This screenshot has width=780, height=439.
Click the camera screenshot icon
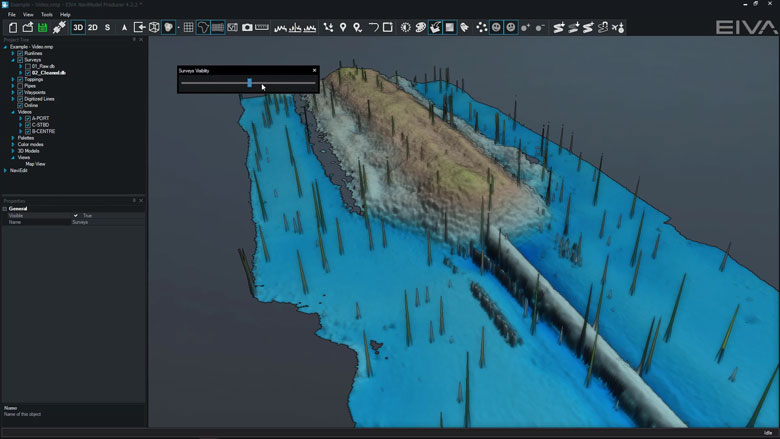point(247,27)
